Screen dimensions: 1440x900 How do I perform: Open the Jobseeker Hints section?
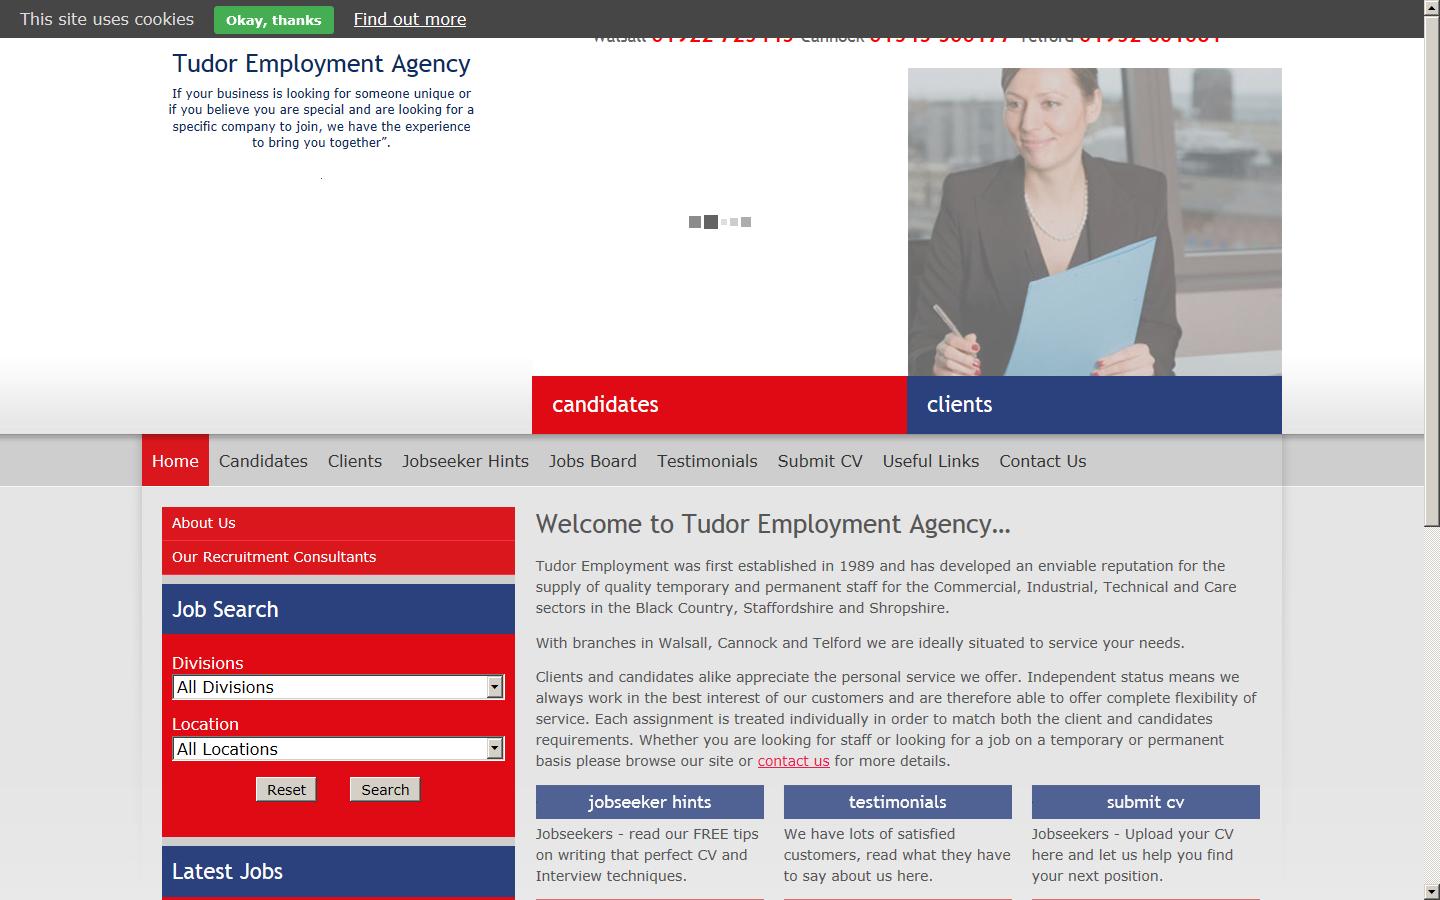click(465, 461)
